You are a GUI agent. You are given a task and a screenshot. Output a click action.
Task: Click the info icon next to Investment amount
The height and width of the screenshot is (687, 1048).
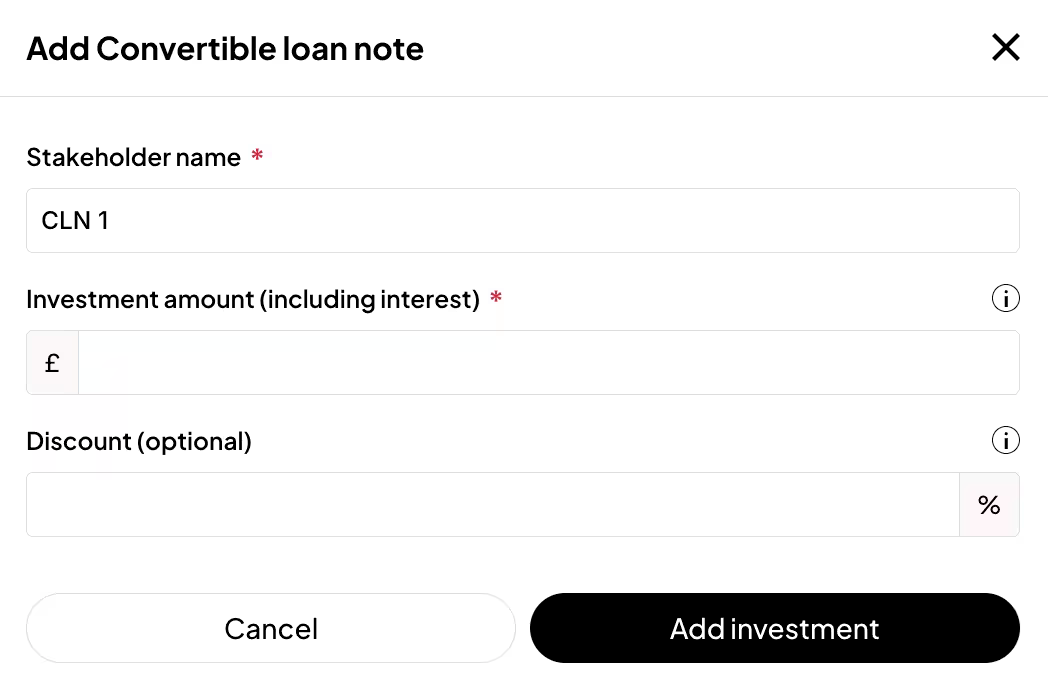point(1006,298)
